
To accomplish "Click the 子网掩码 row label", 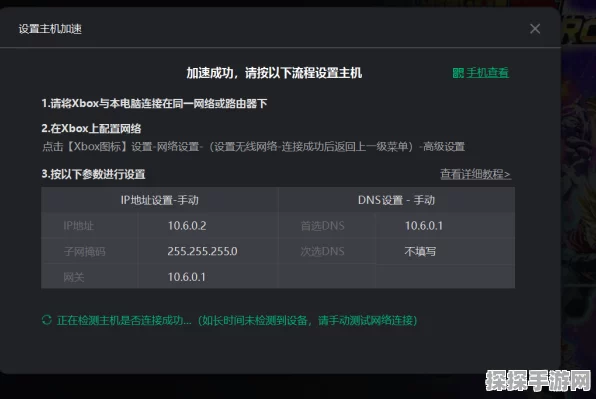I will point(84,251).
